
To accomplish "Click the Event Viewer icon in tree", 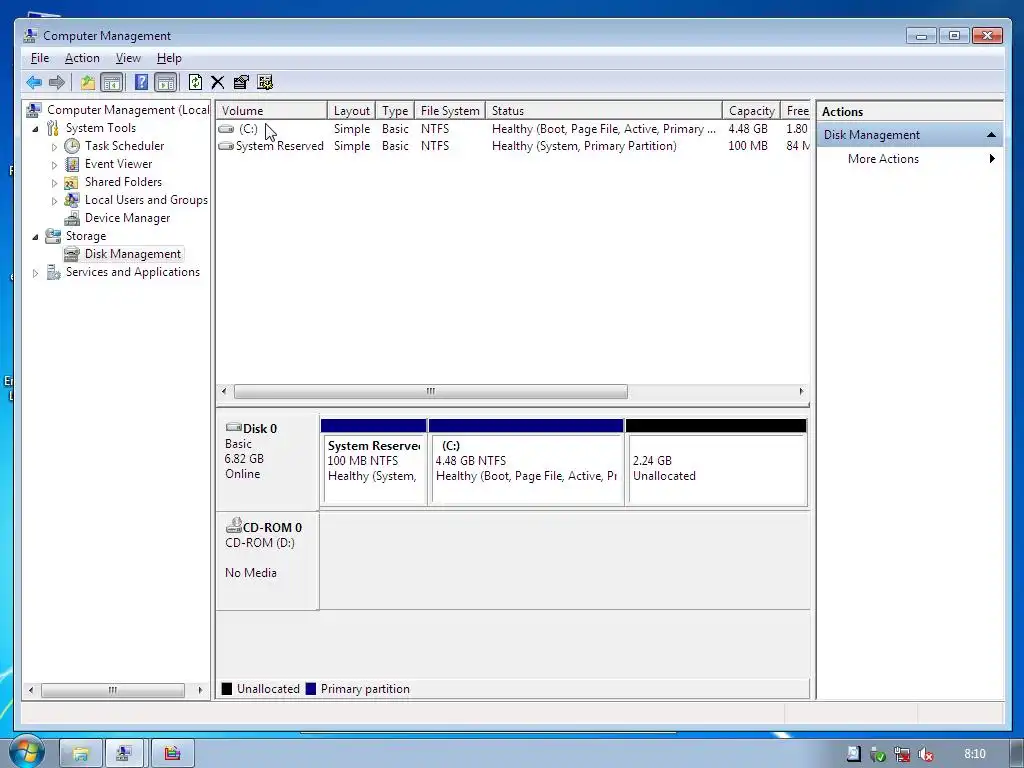I will click(x=72, y=164).
